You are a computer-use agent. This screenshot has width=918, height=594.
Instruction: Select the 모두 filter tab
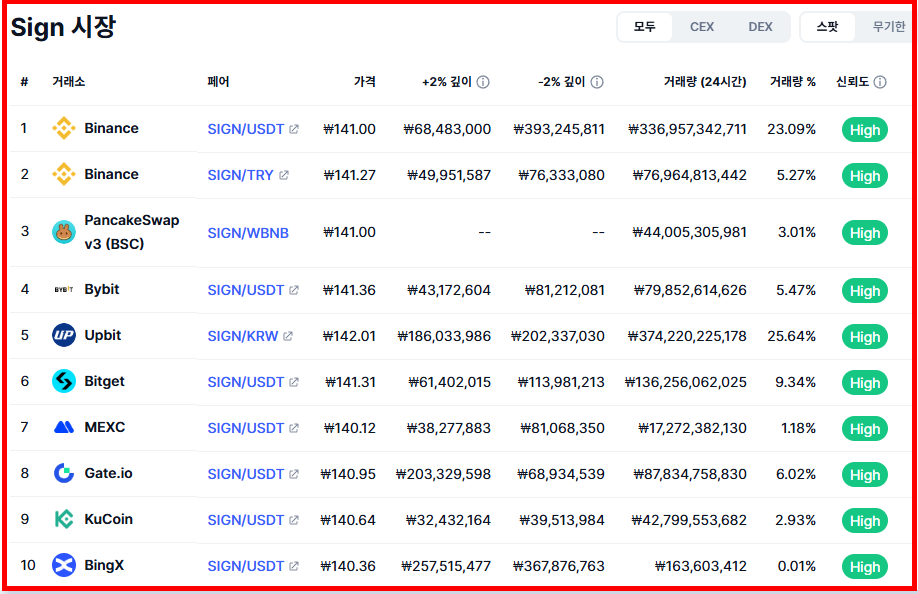click(645, 27)
